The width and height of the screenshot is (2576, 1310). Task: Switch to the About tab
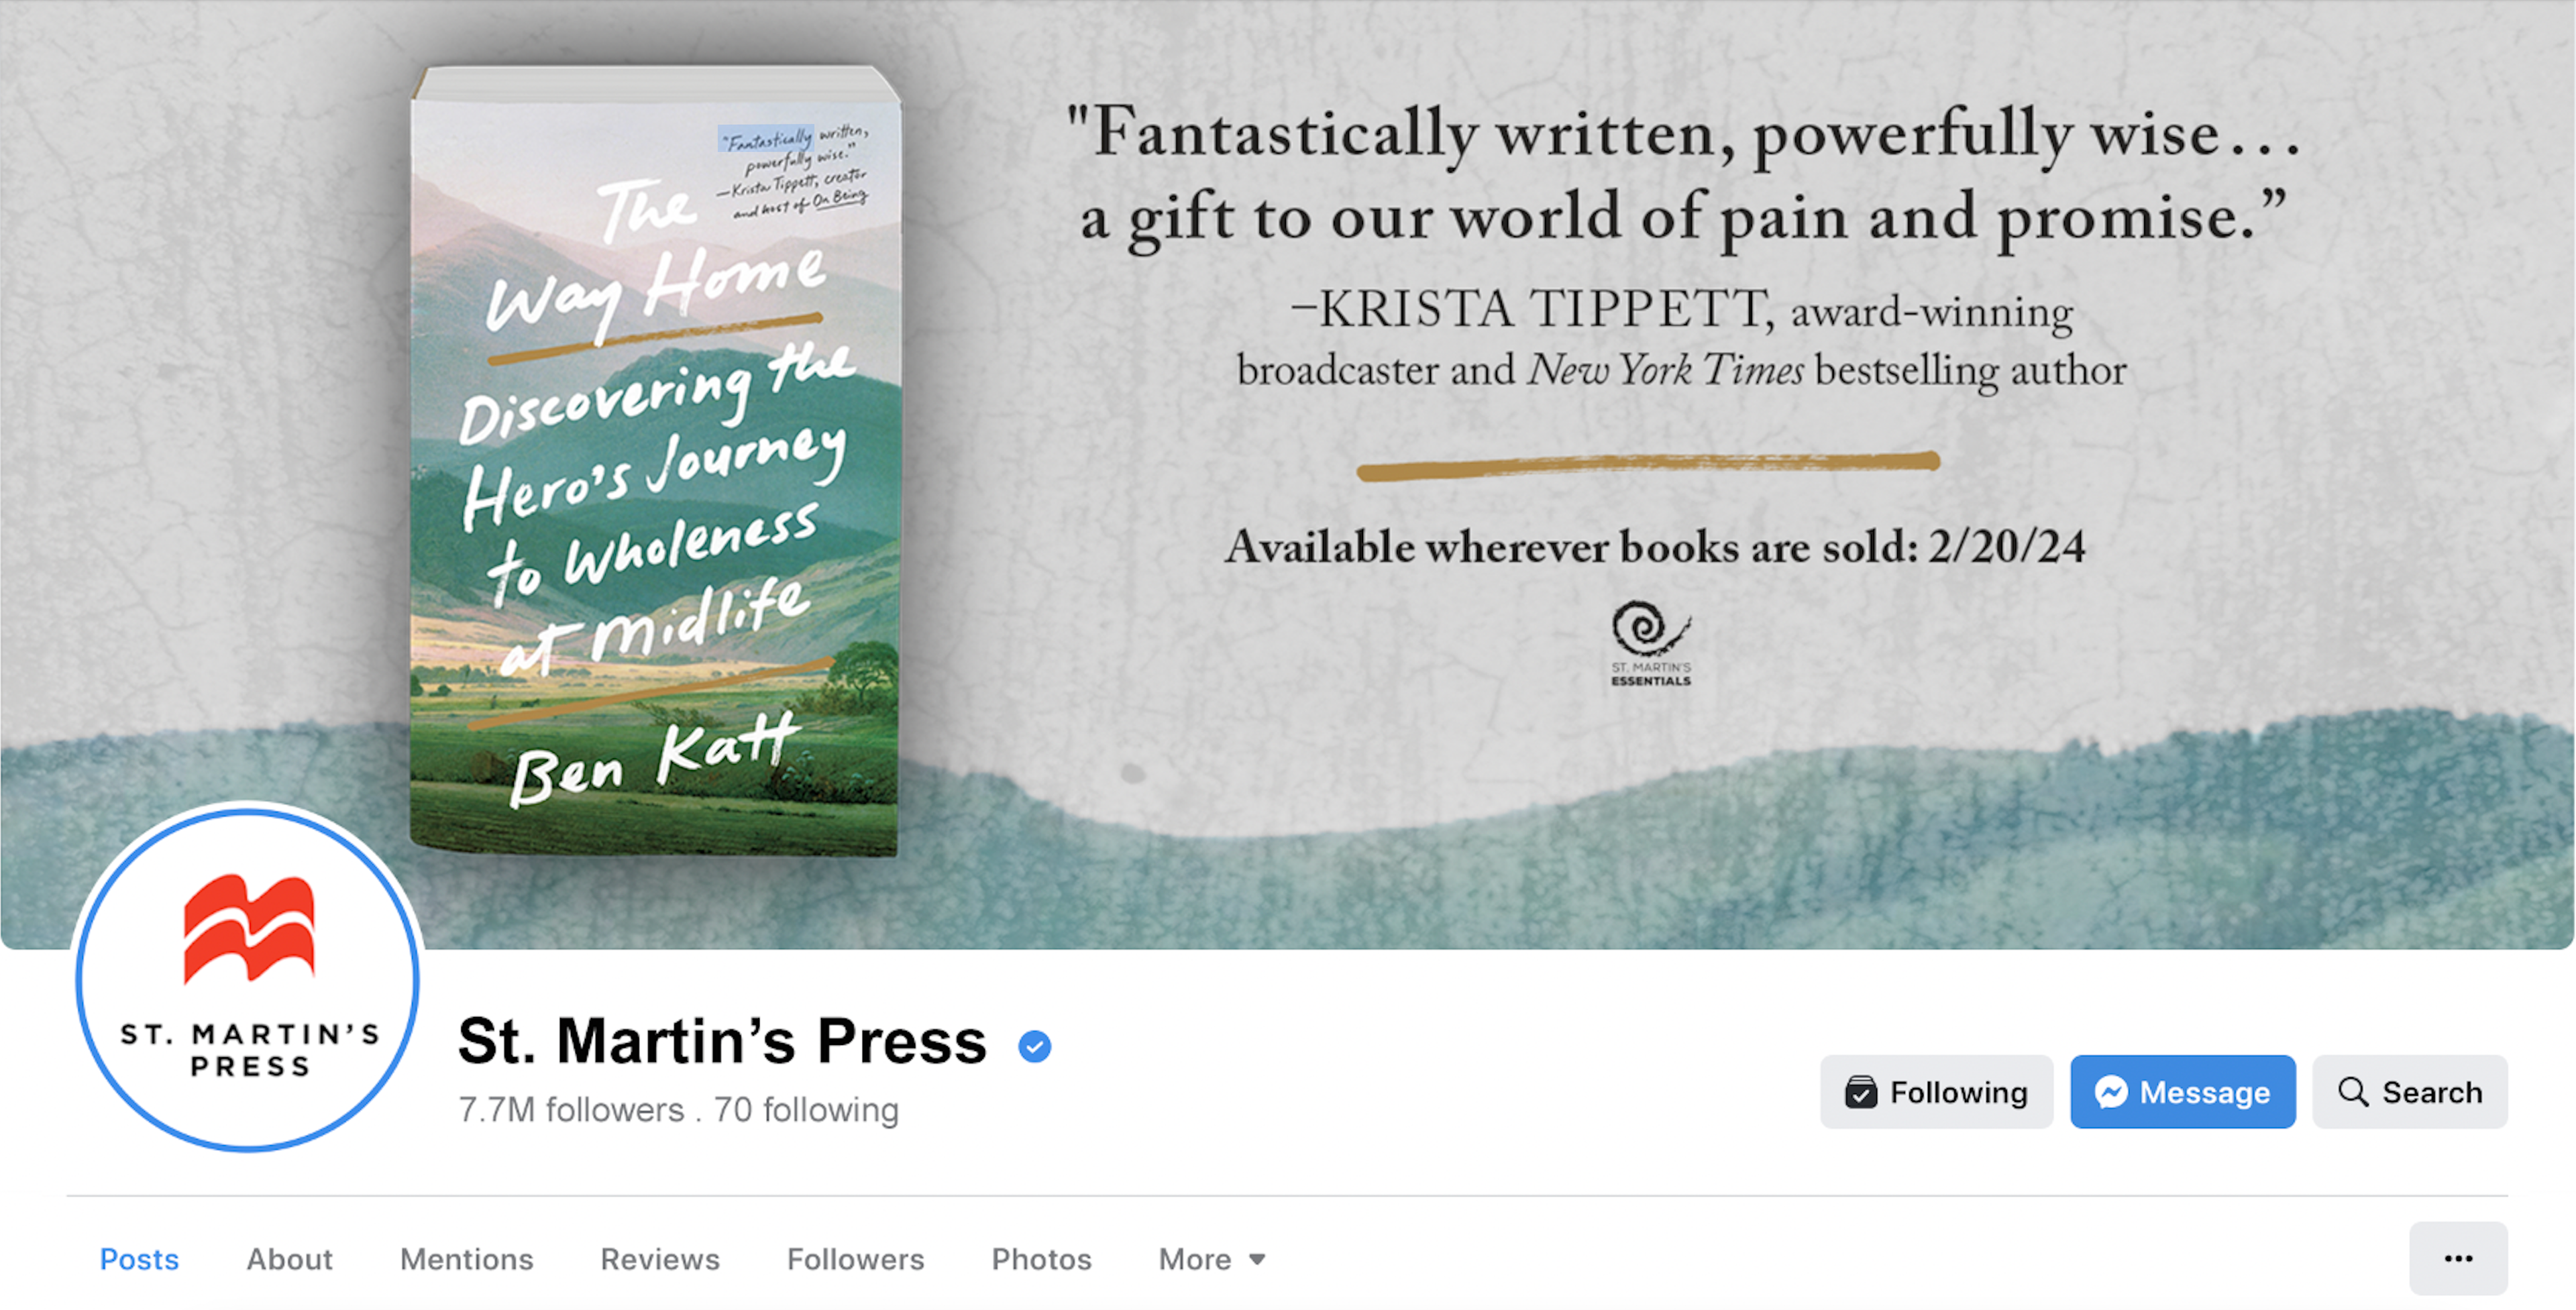(289, 1259)
